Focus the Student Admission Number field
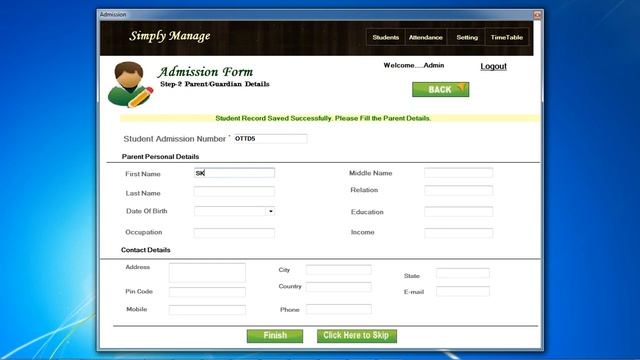The image size is (640, 360). [270, 139]
